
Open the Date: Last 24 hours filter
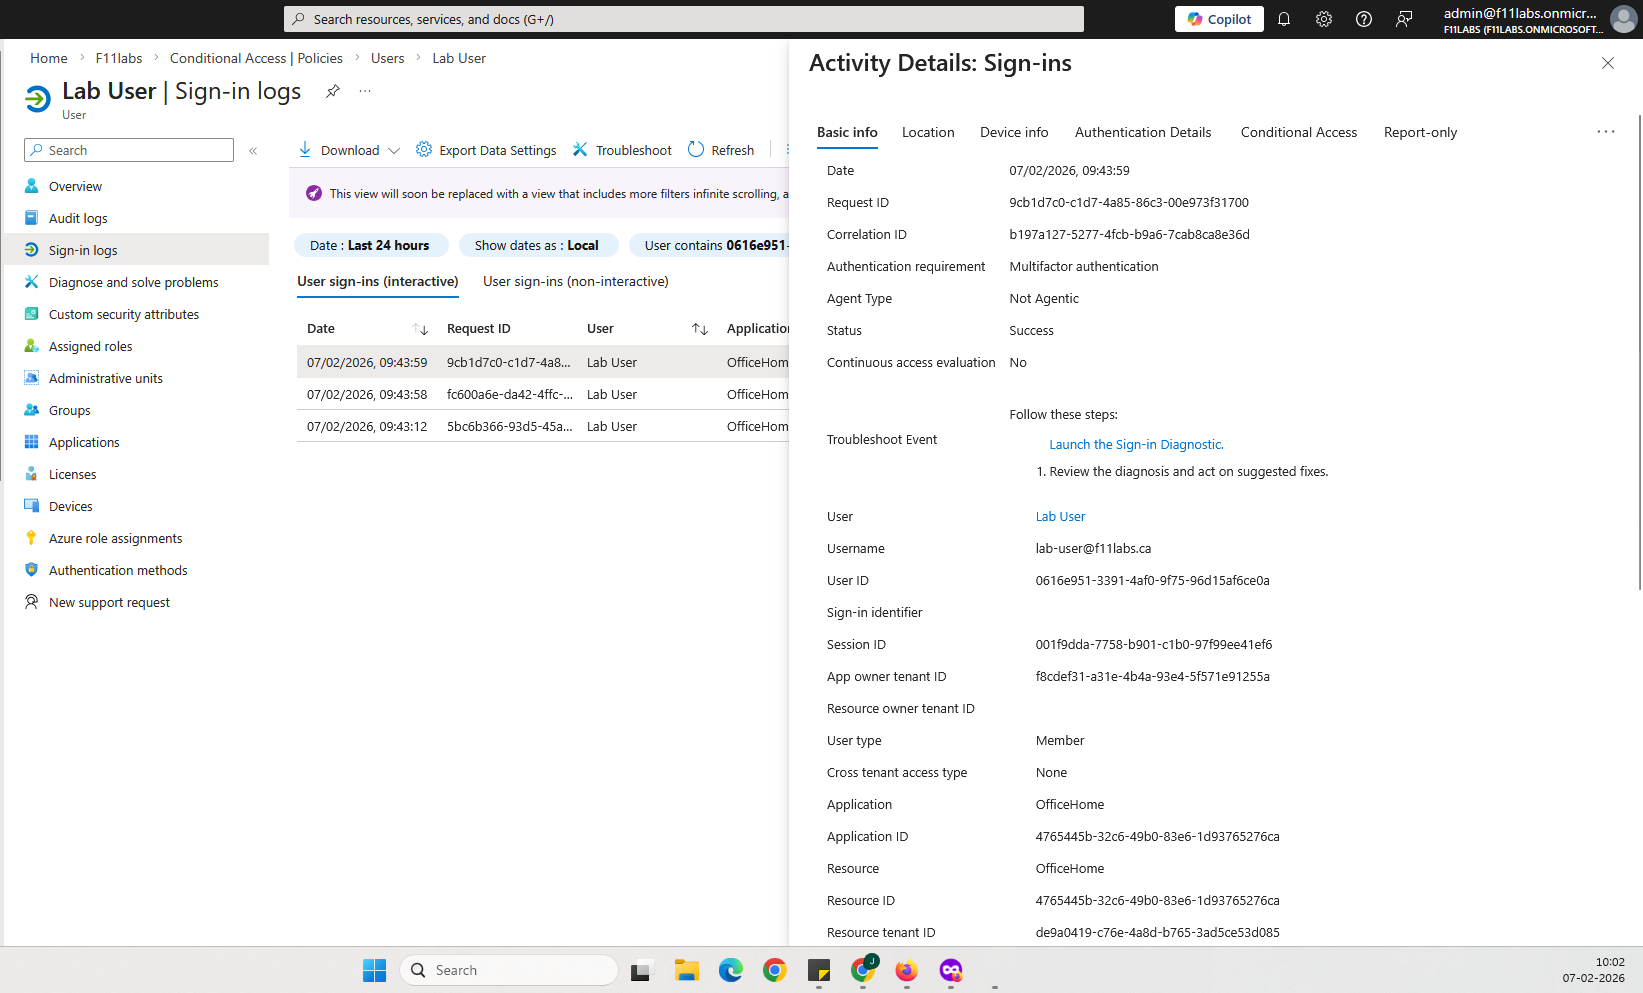pos(371,244)
